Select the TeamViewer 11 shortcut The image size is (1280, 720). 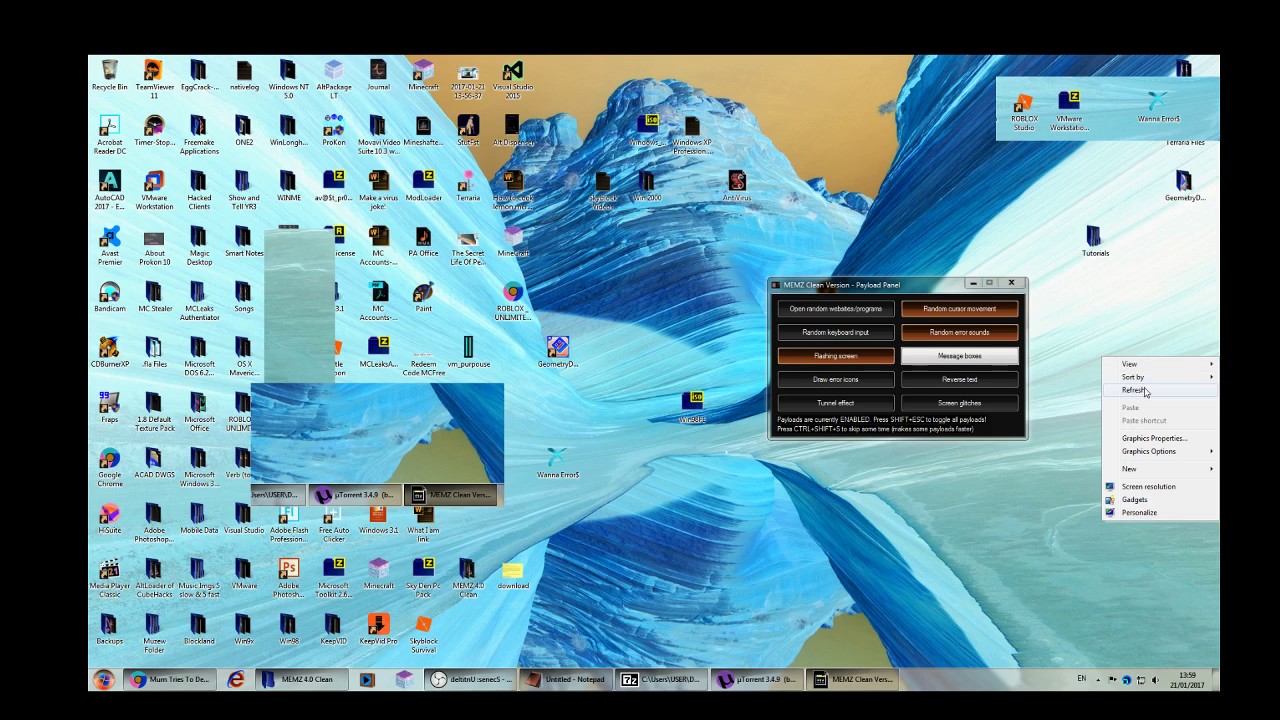tap(154, 79)
